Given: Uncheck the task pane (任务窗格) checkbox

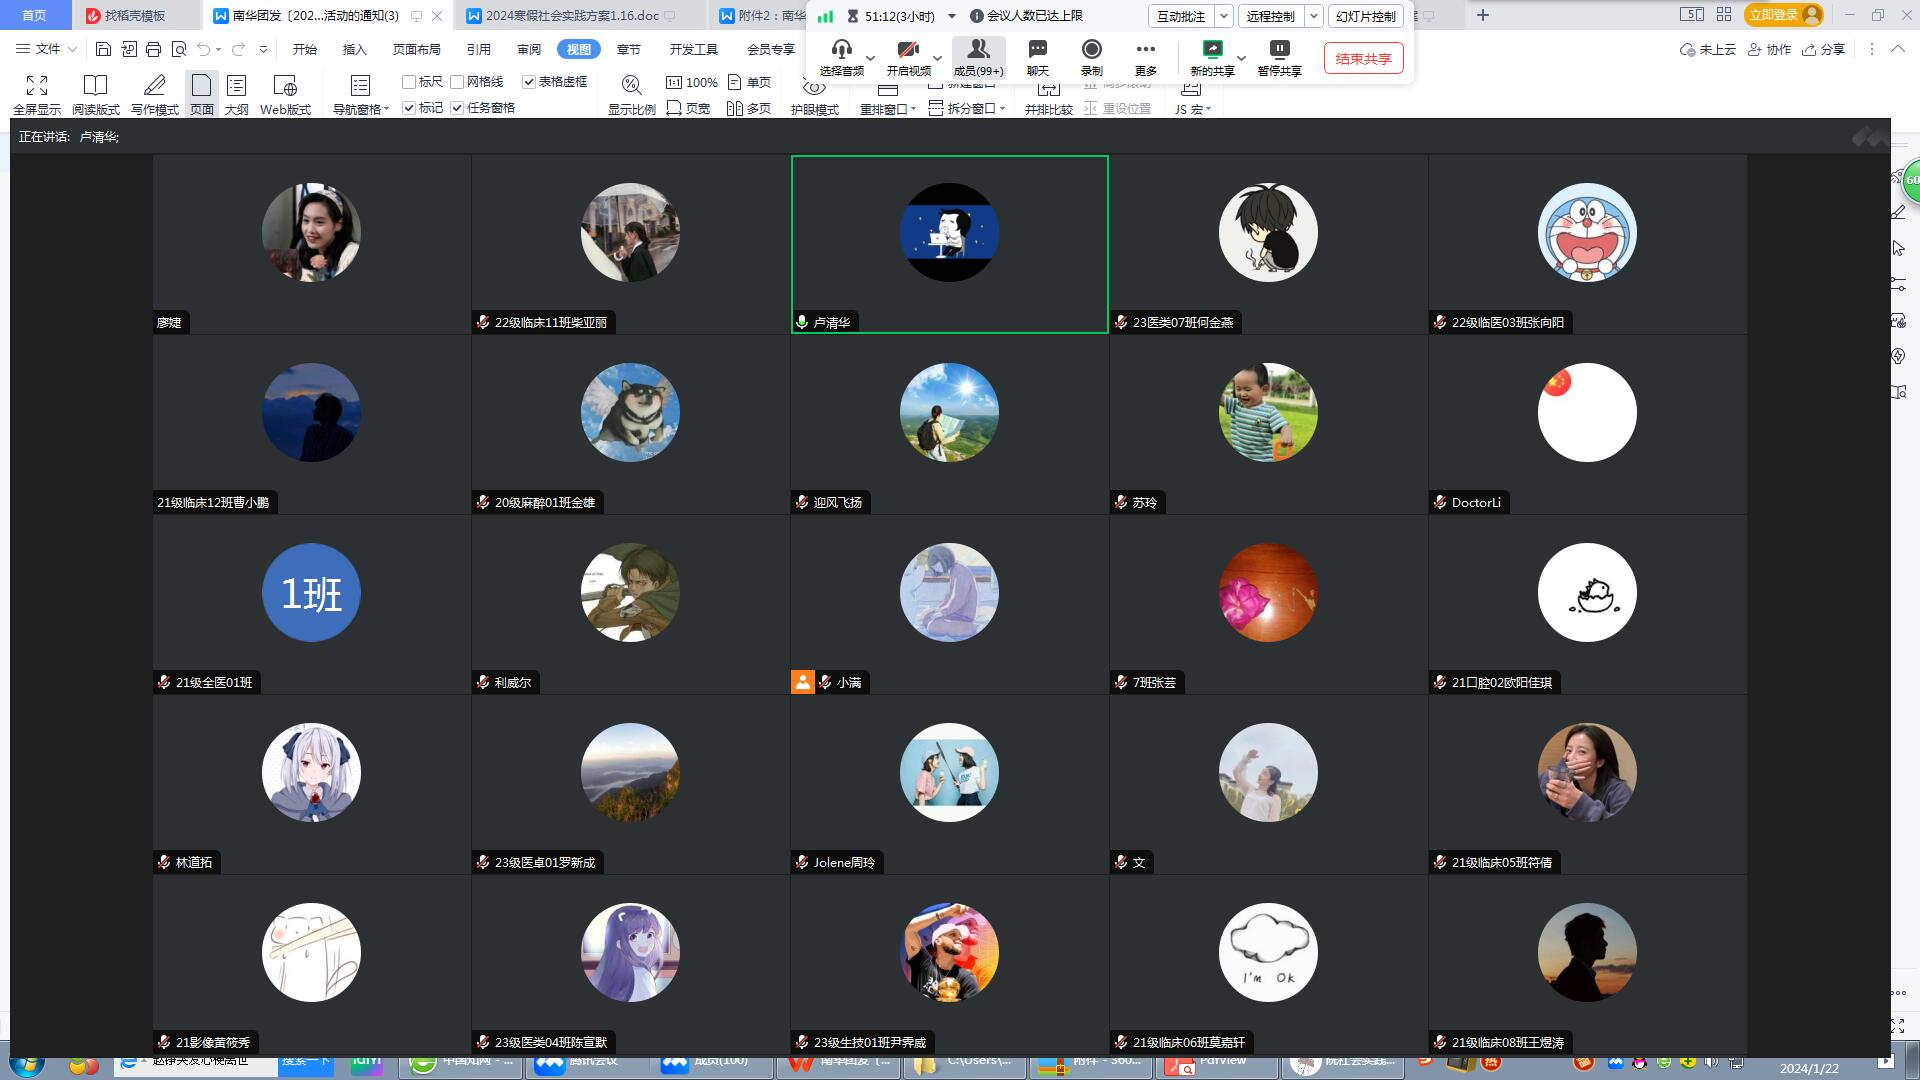Looking at the screenshot, I should point(457,108).
